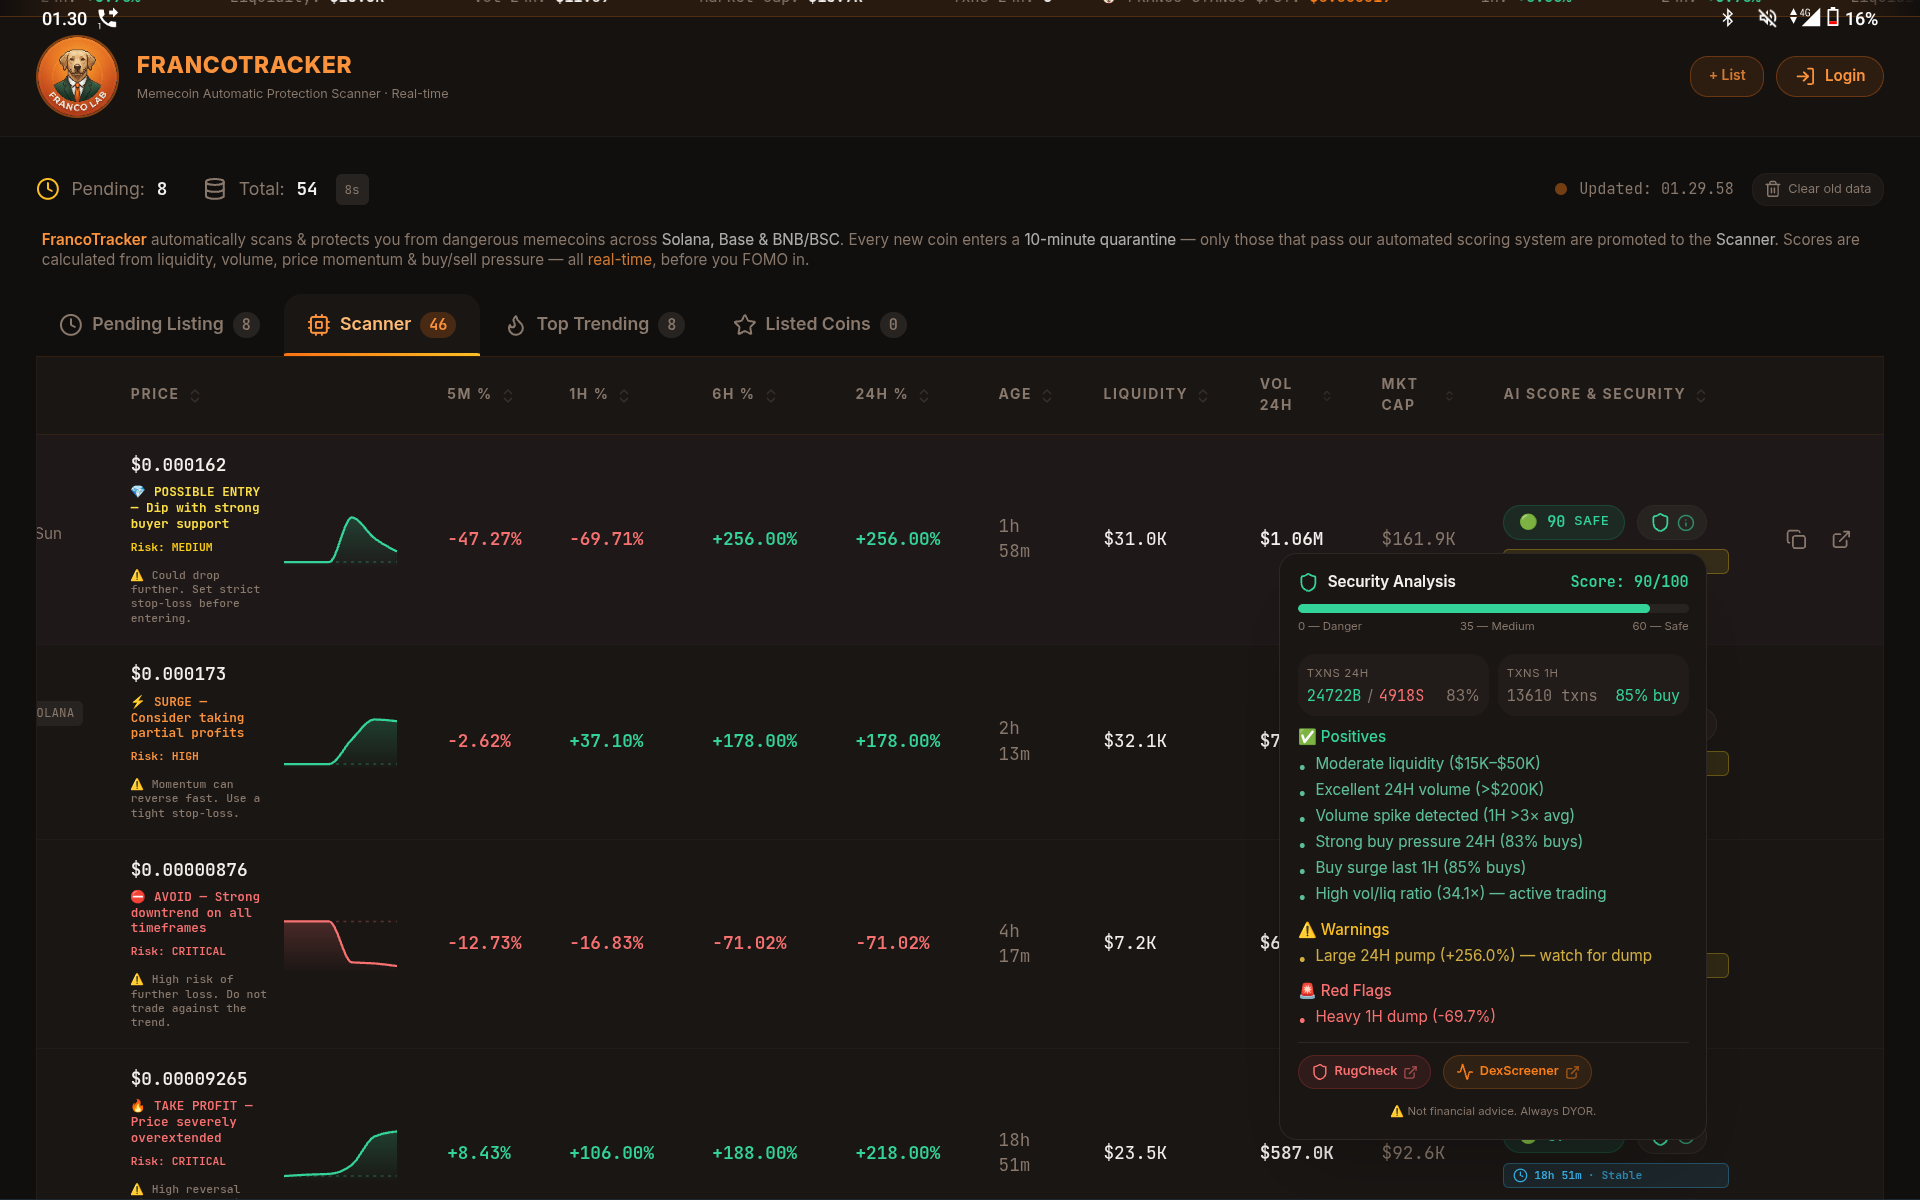This screenshot has height=1200, width=1920.
Task: Click the TAKE PROFIT label
Action: tap(192, 1122)
